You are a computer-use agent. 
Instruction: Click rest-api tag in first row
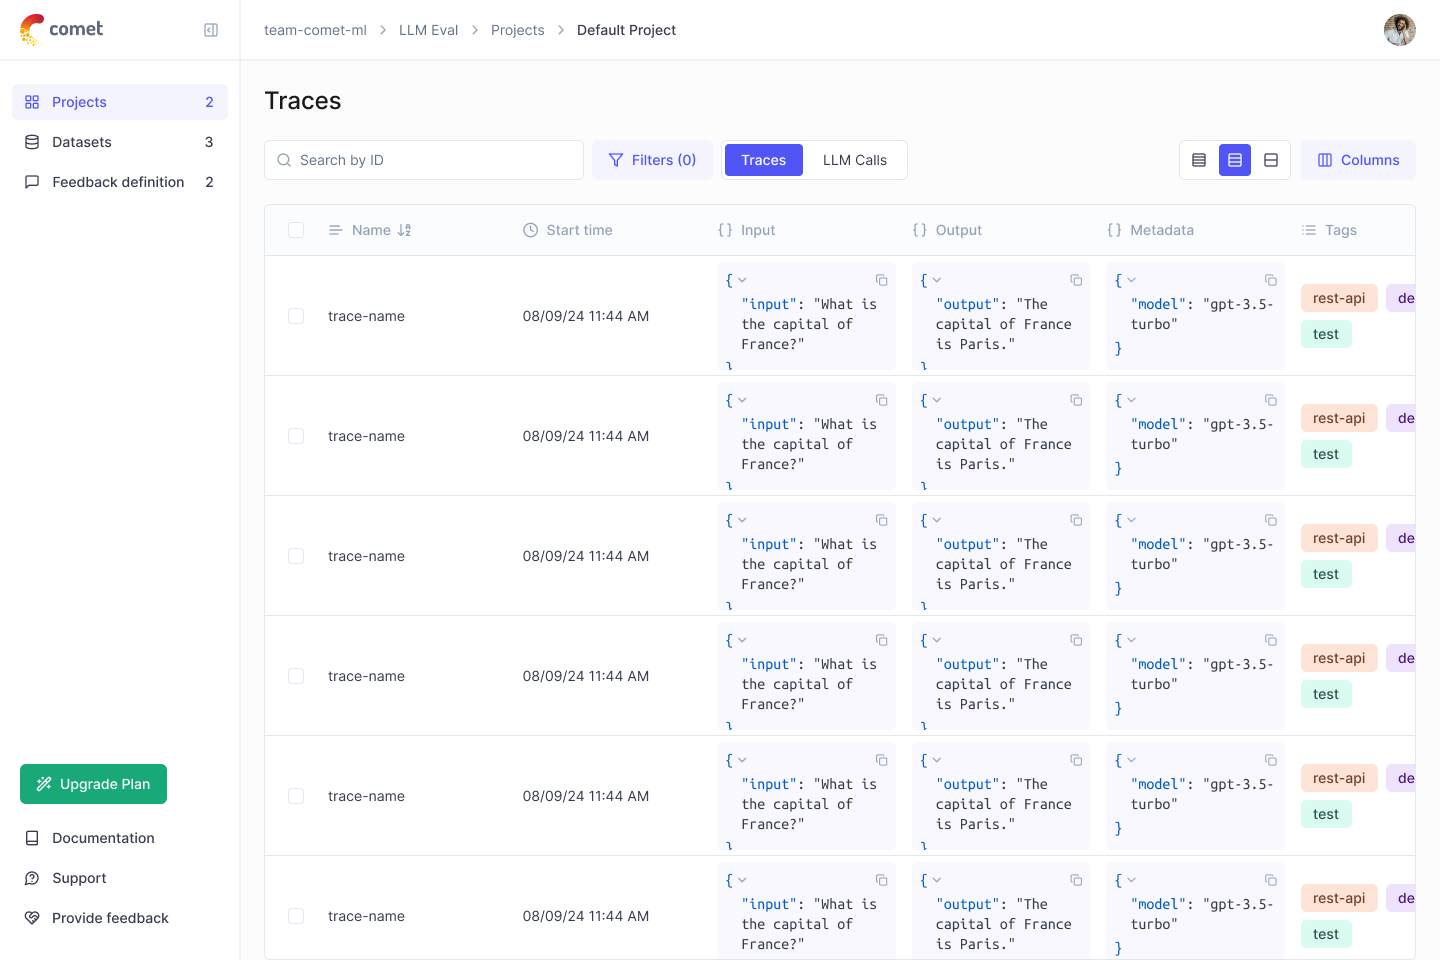click(1339, 298)
